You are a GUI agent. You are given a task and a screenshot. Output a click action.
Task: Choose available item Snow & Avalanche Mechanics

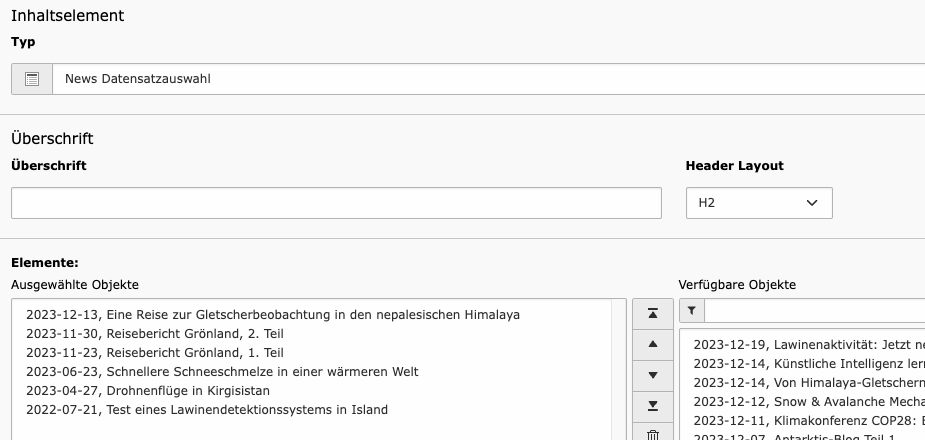tap(809, 402)
